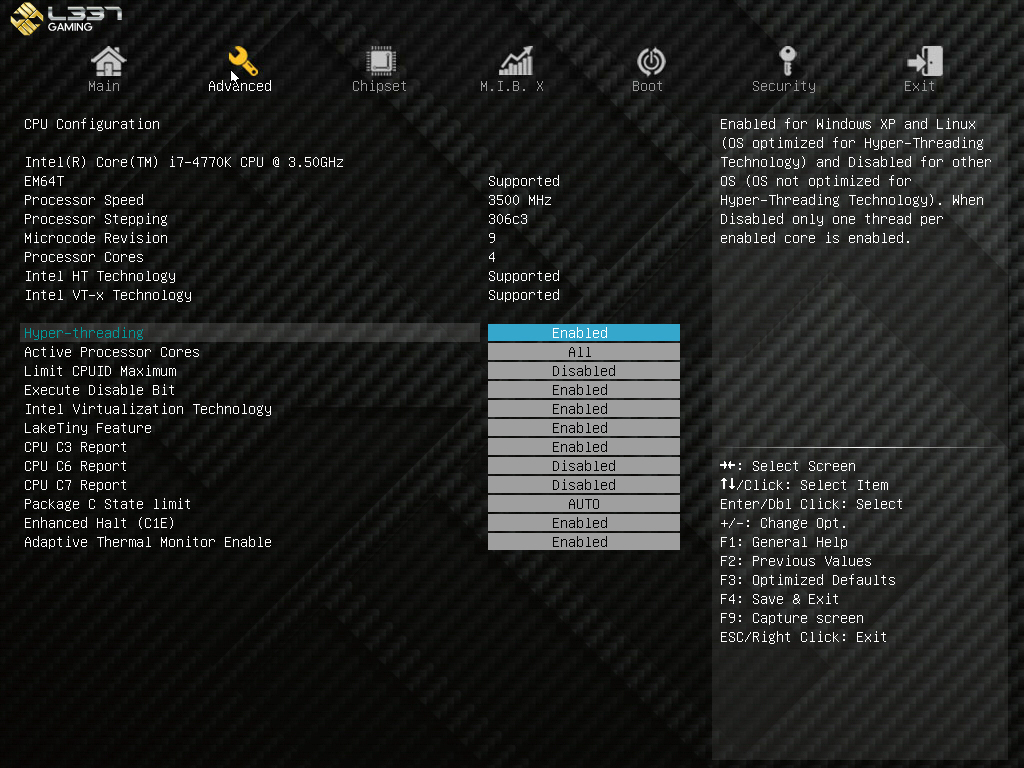This screenshot has width=1024, height=768.
Task: Click the Boot power icon
Action: [x=651, y=62]
